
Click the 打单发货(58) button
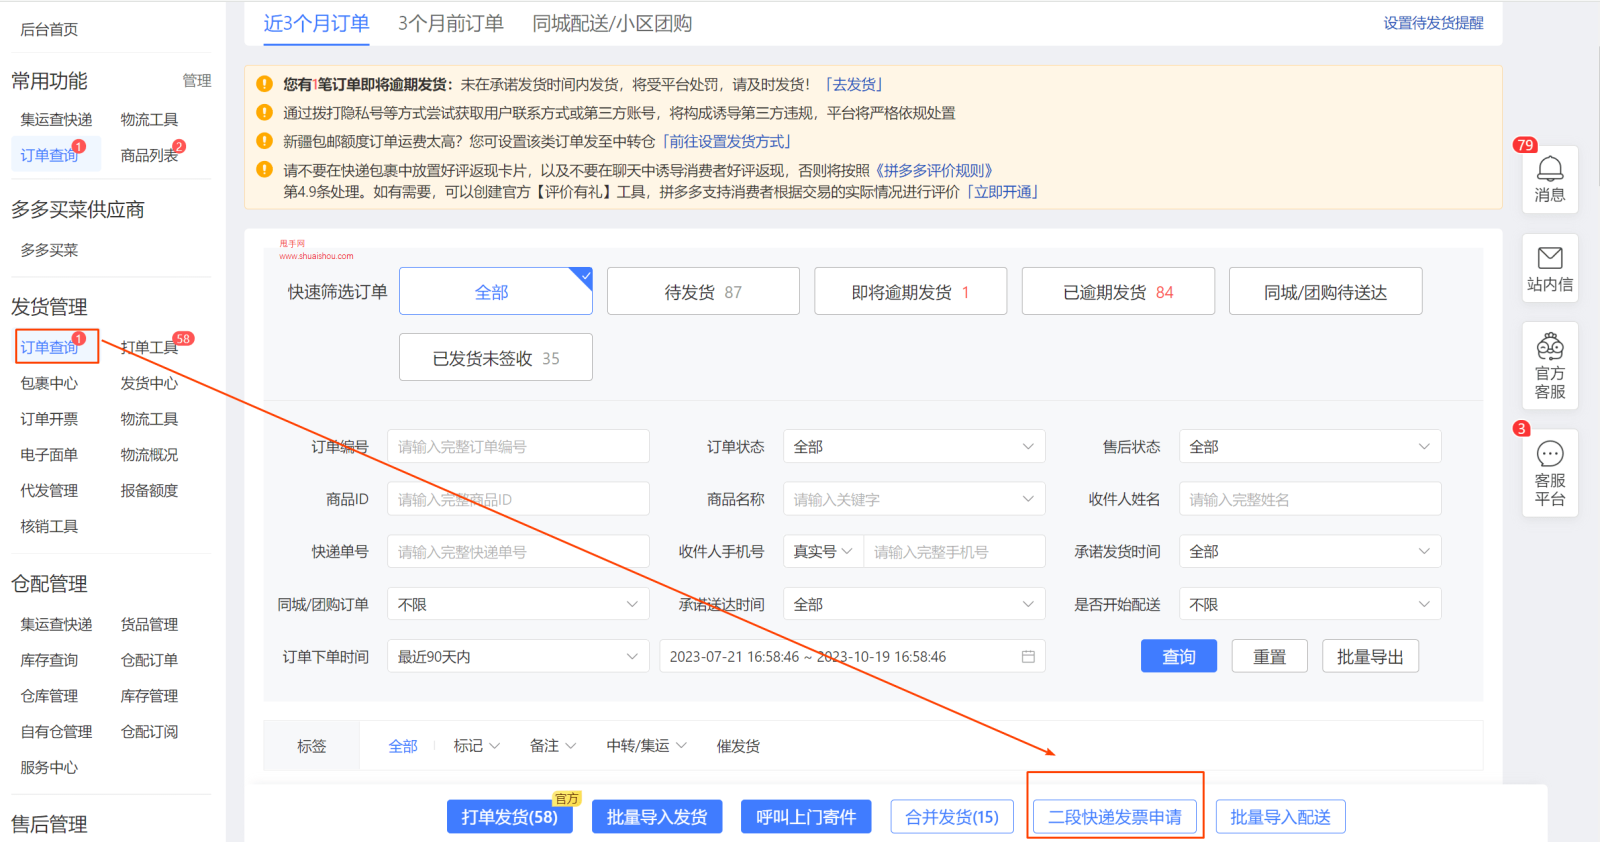(510, 817)
